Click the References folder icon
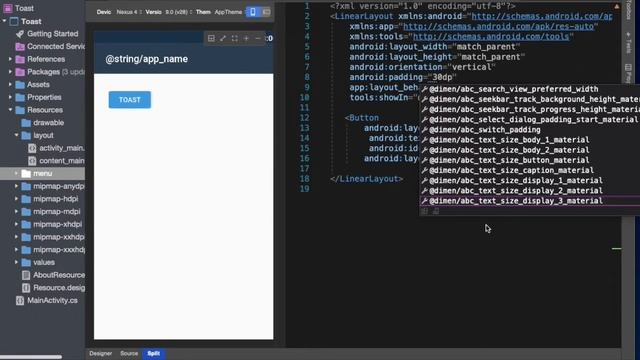Image resolution: width=640 pixels, height=360 pixels. point(20,59)
